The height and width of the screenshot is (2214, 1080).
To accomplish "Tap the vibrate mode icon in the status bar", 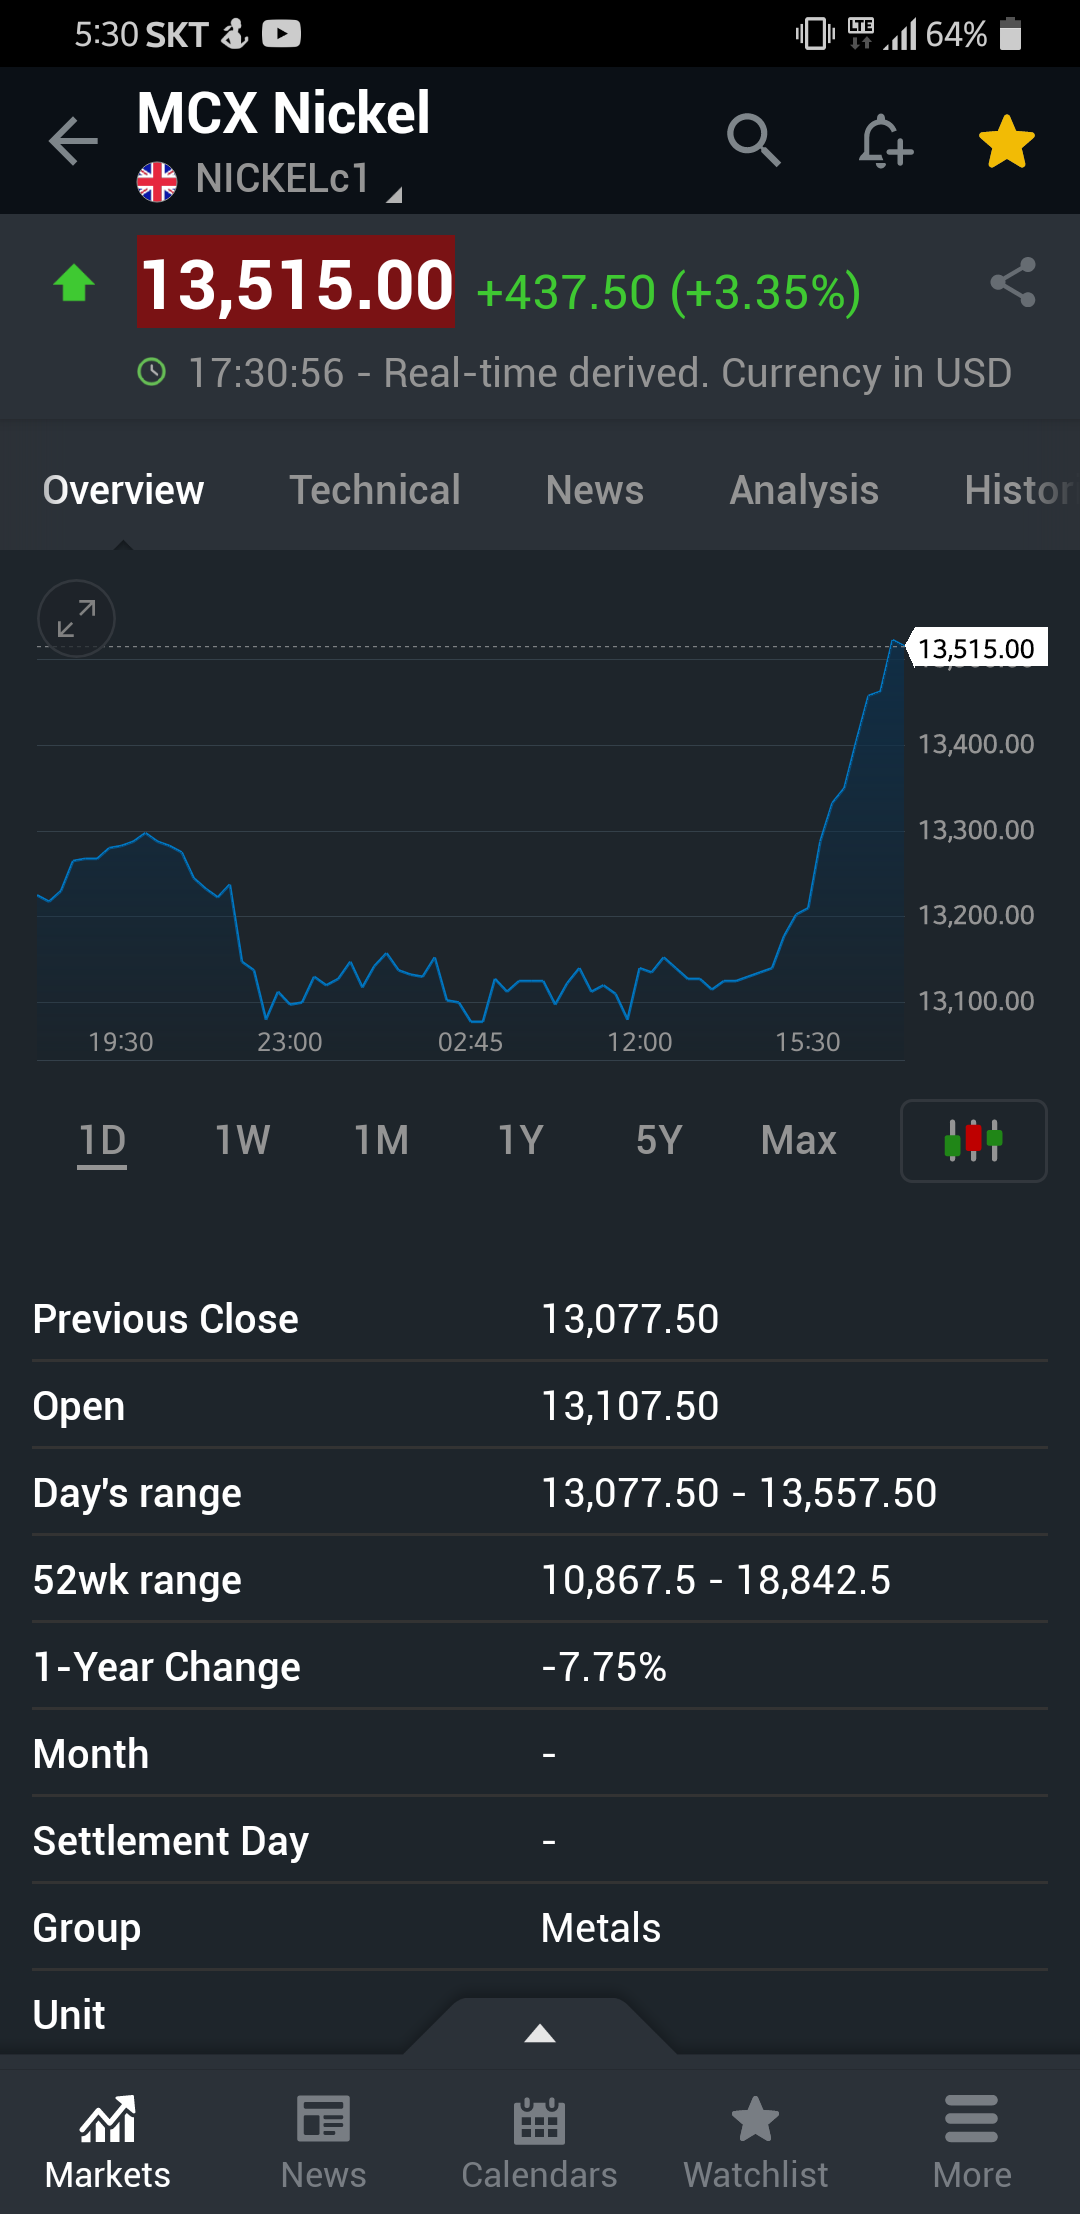I will tap(815, 34).
